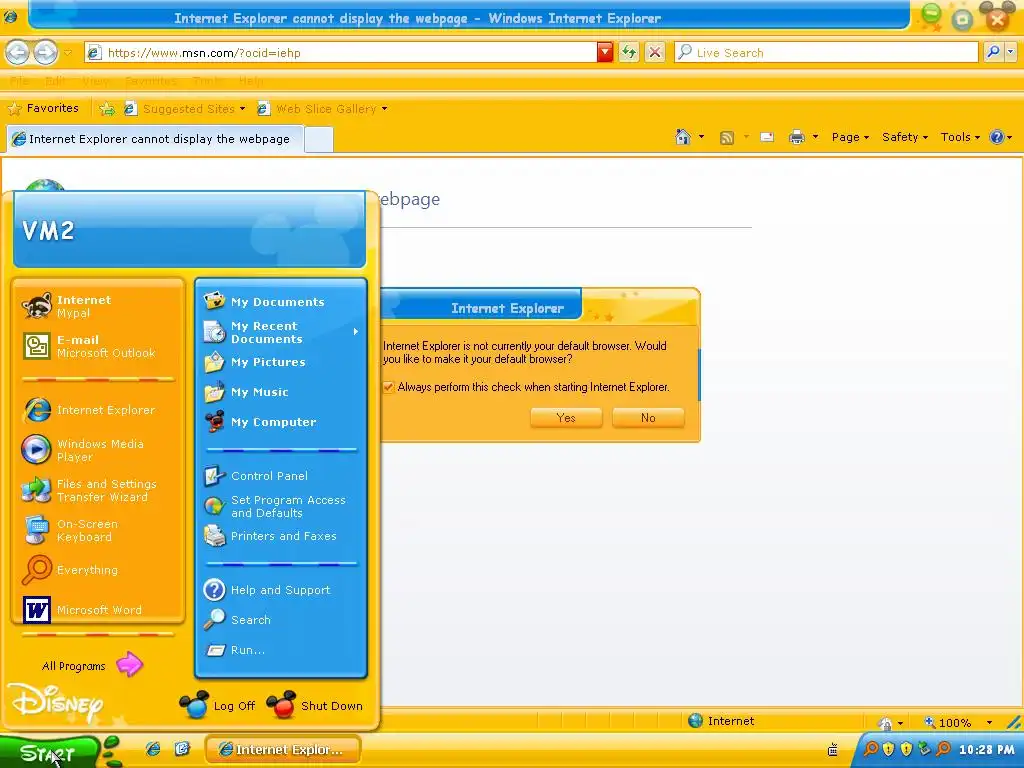The height and width of the screenshot is (768, 1024).
Task: Open the Print options dropdown arrow
Action: click(815, 137)
